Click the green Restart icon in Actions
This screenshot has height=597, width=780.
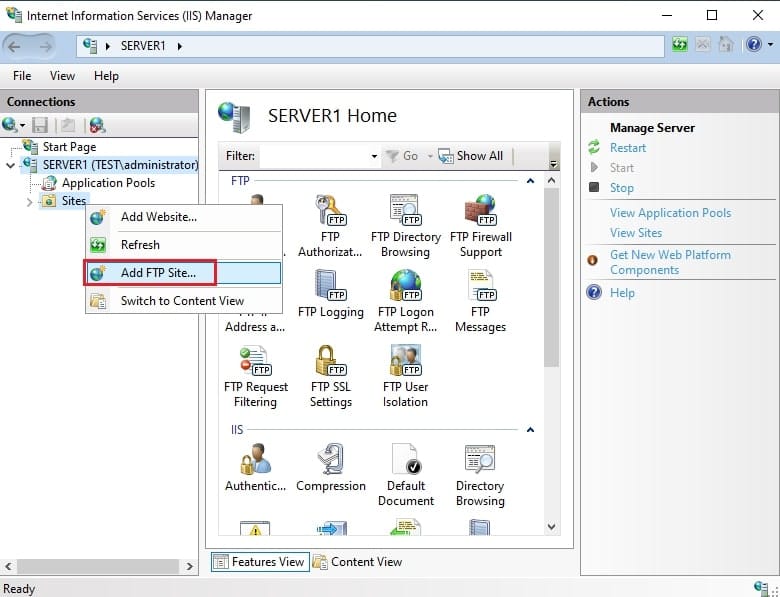[x=594, y=147]
